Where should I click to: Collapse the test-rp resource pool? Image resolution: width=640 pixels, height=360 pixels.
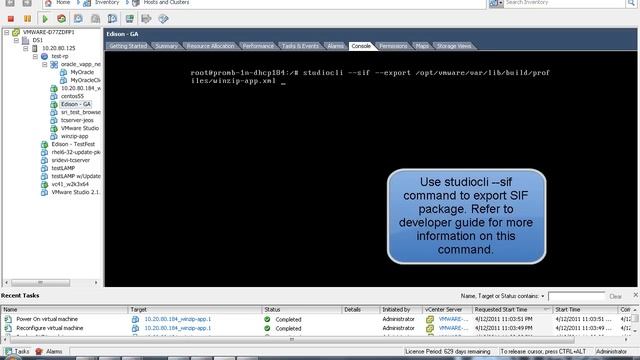tap(35, 56)
